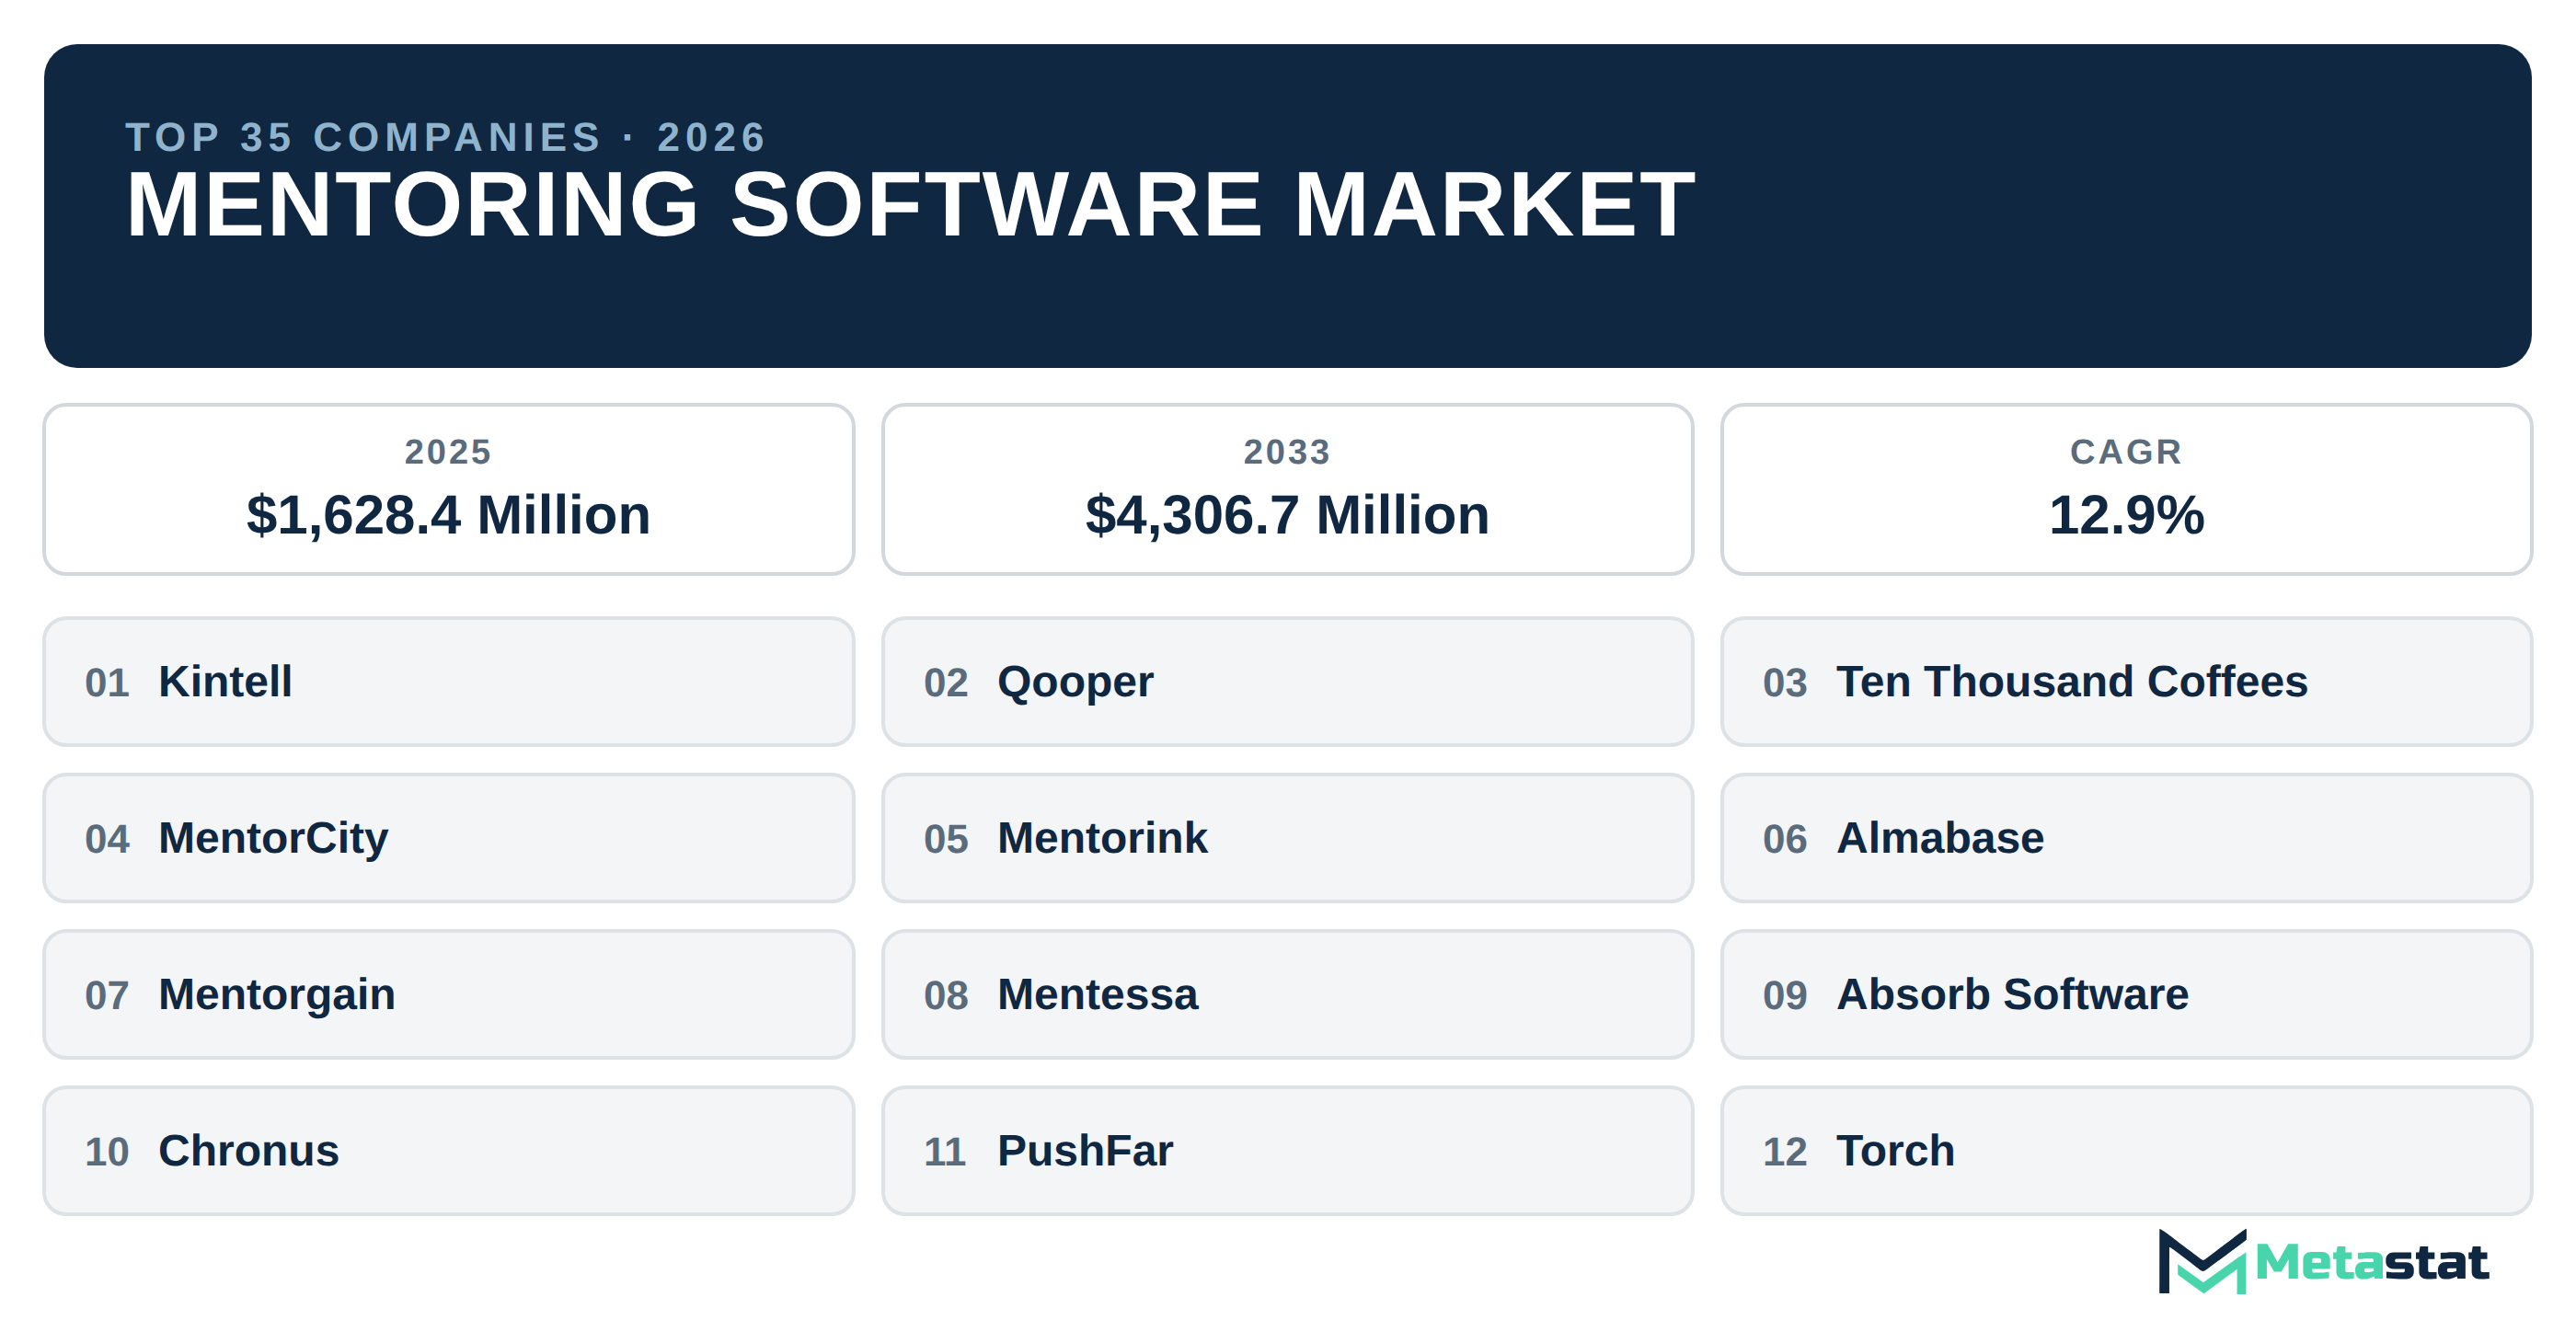This screenshot has height=1343, width=2576.
Task: Select the Torch card
Action: 2126,1151
